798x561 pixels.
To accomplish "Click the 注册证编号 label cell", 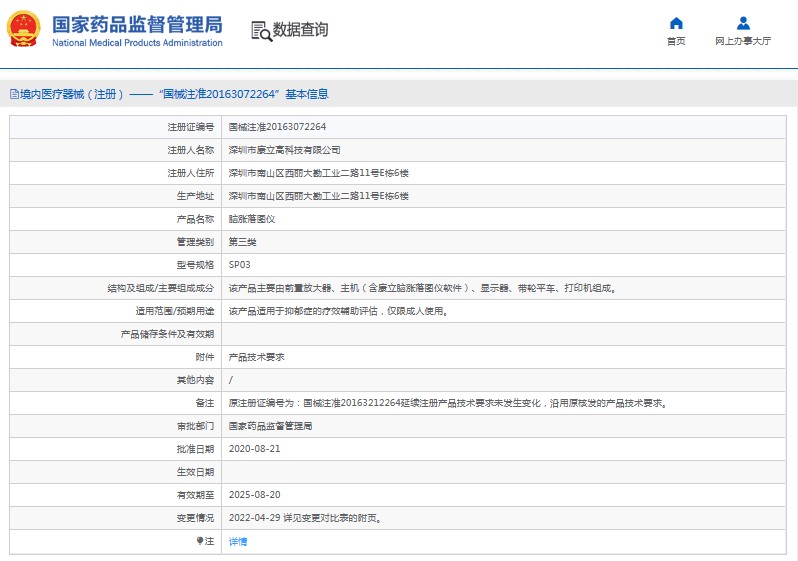I will pos(116,127).
